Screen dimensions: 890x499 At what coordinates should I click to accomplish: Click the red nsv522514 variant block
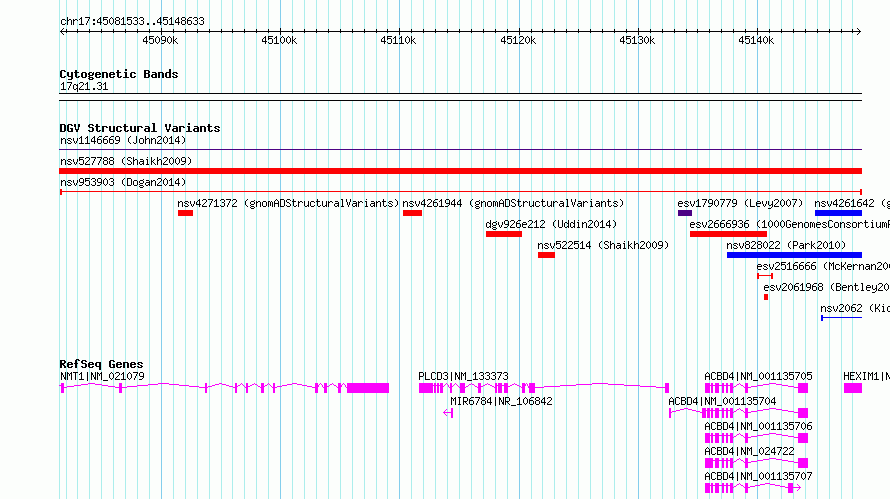click(x=547, y=255)
